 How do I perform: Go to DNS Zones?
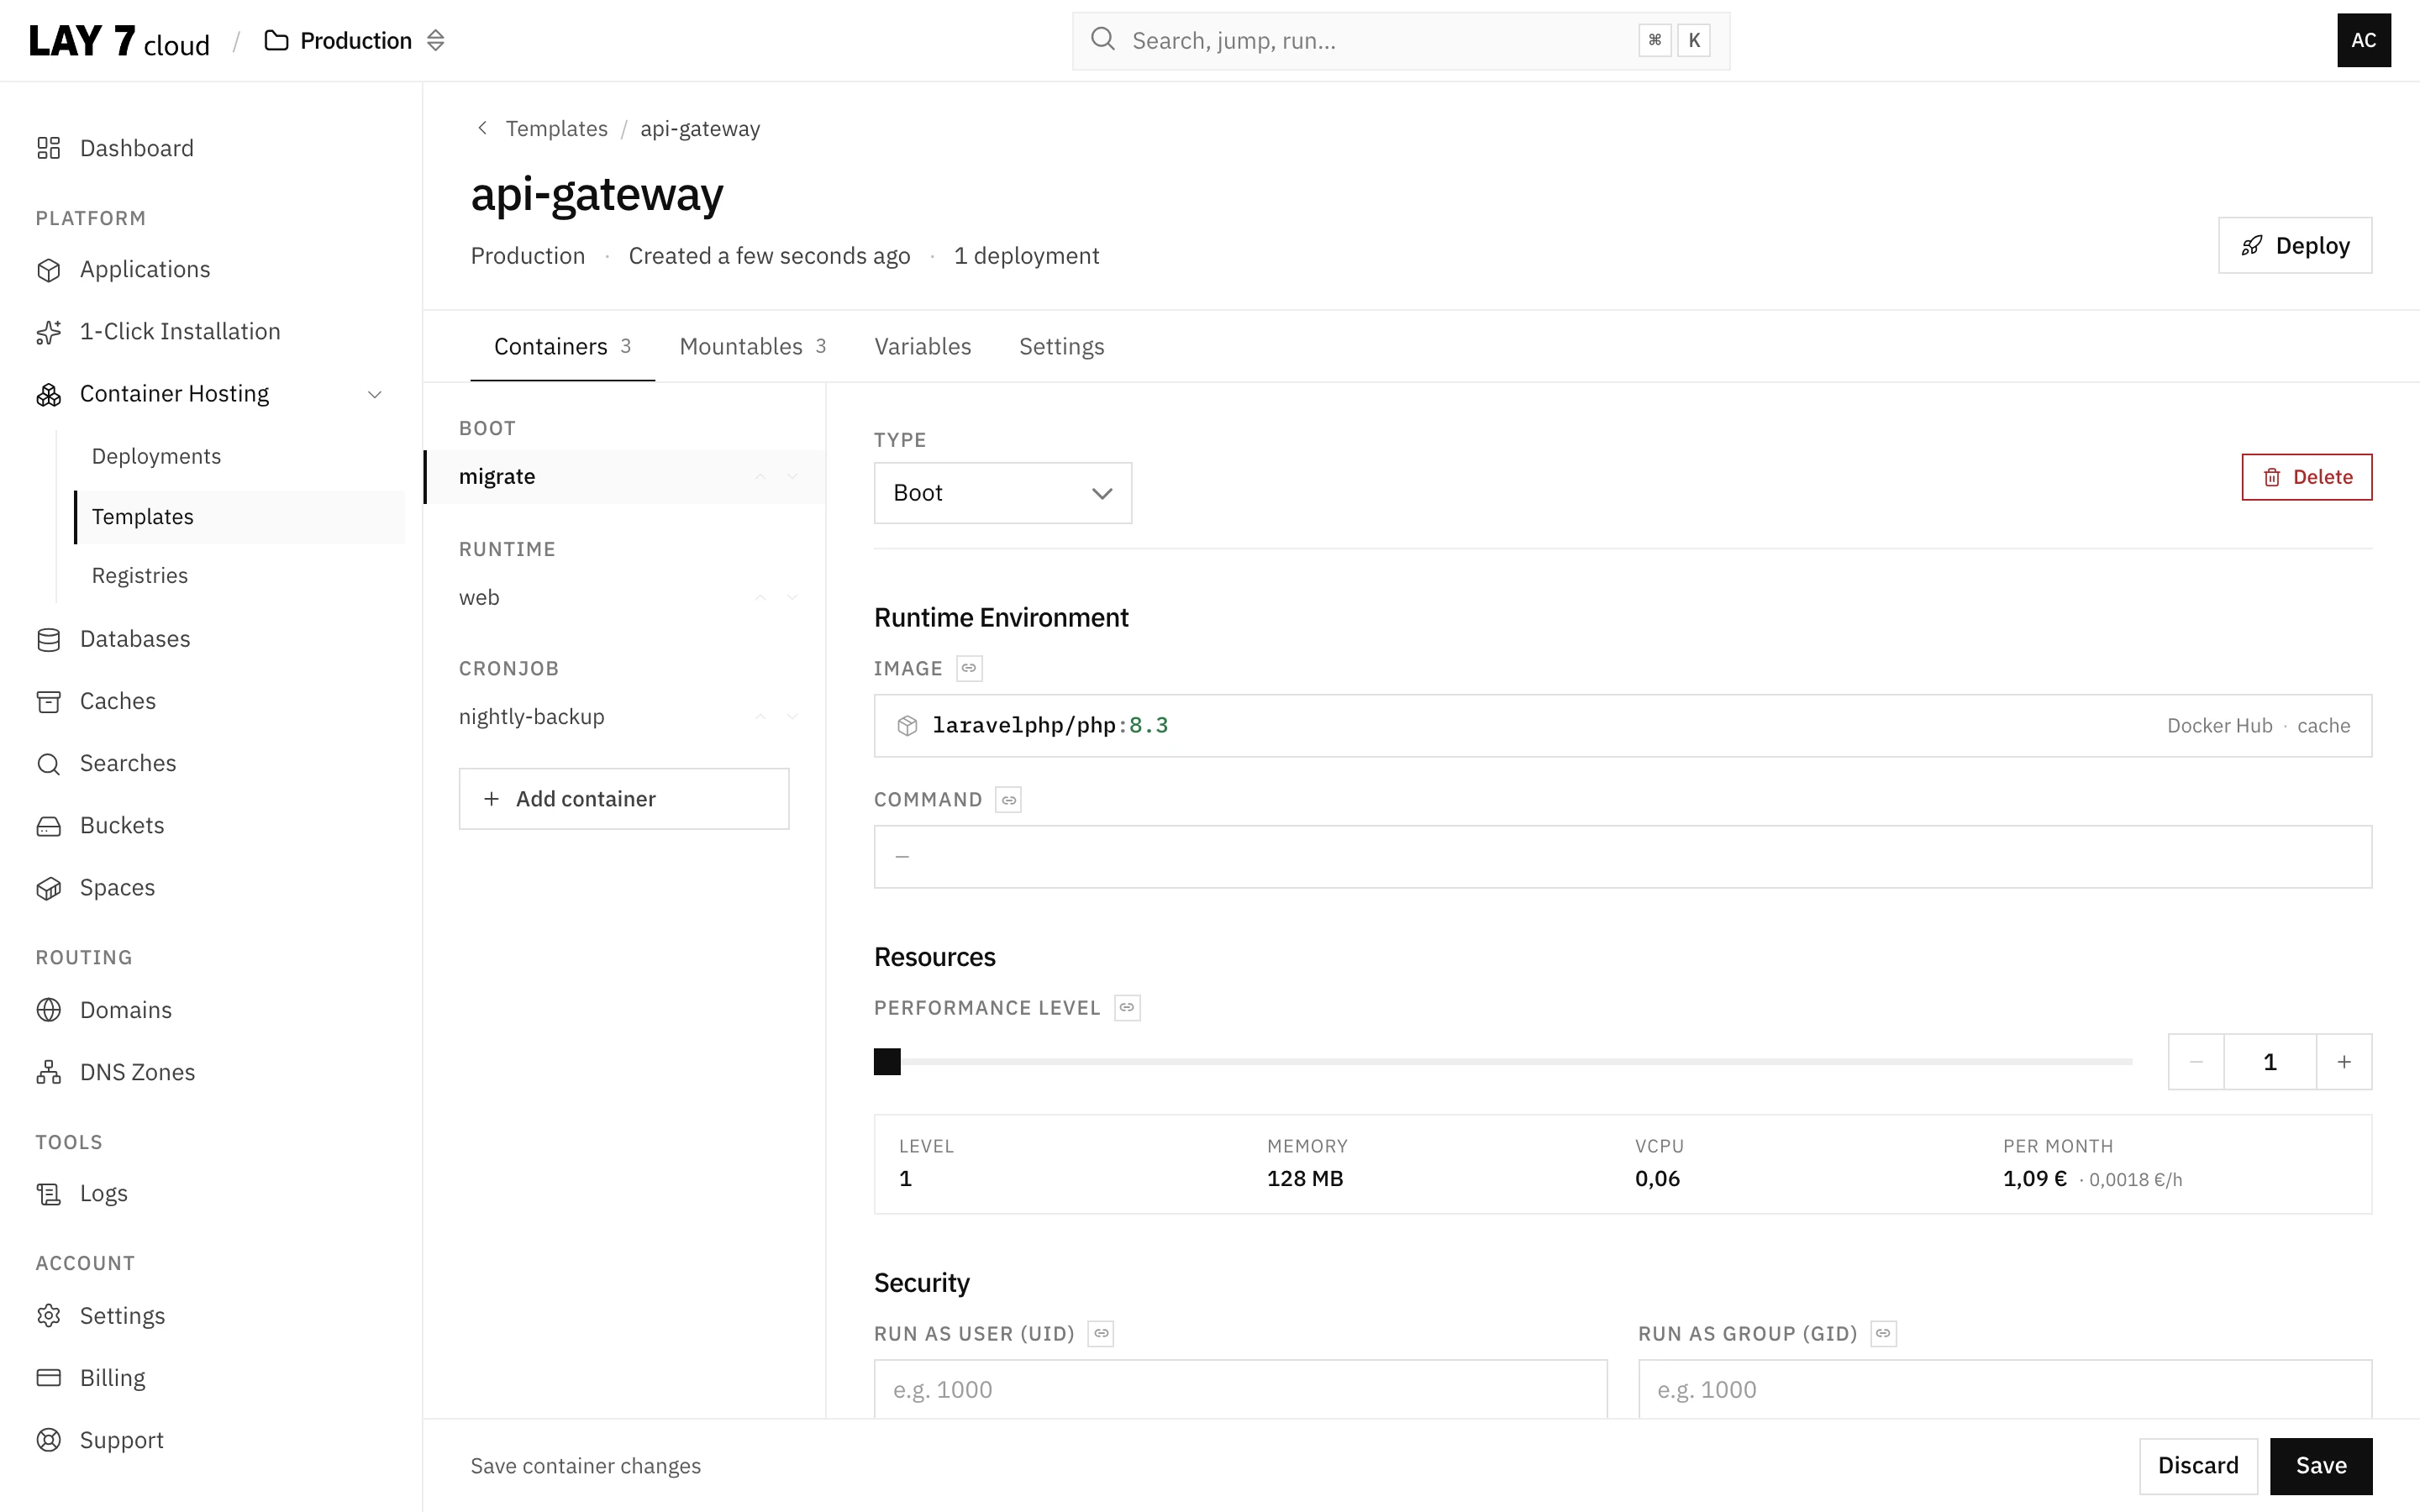[x=117, y=1072]
